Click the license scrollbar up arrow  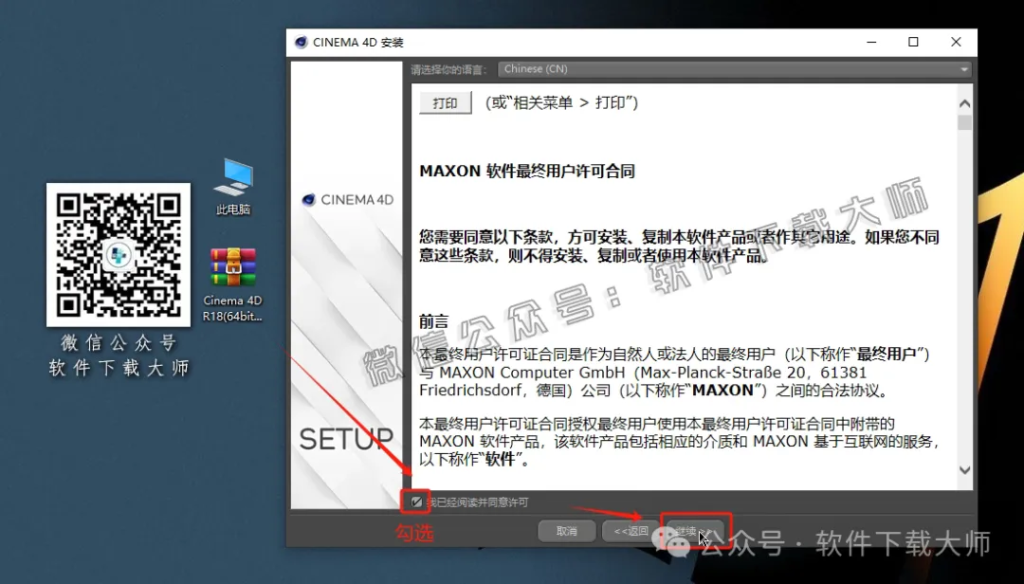(x=964, y=103)
